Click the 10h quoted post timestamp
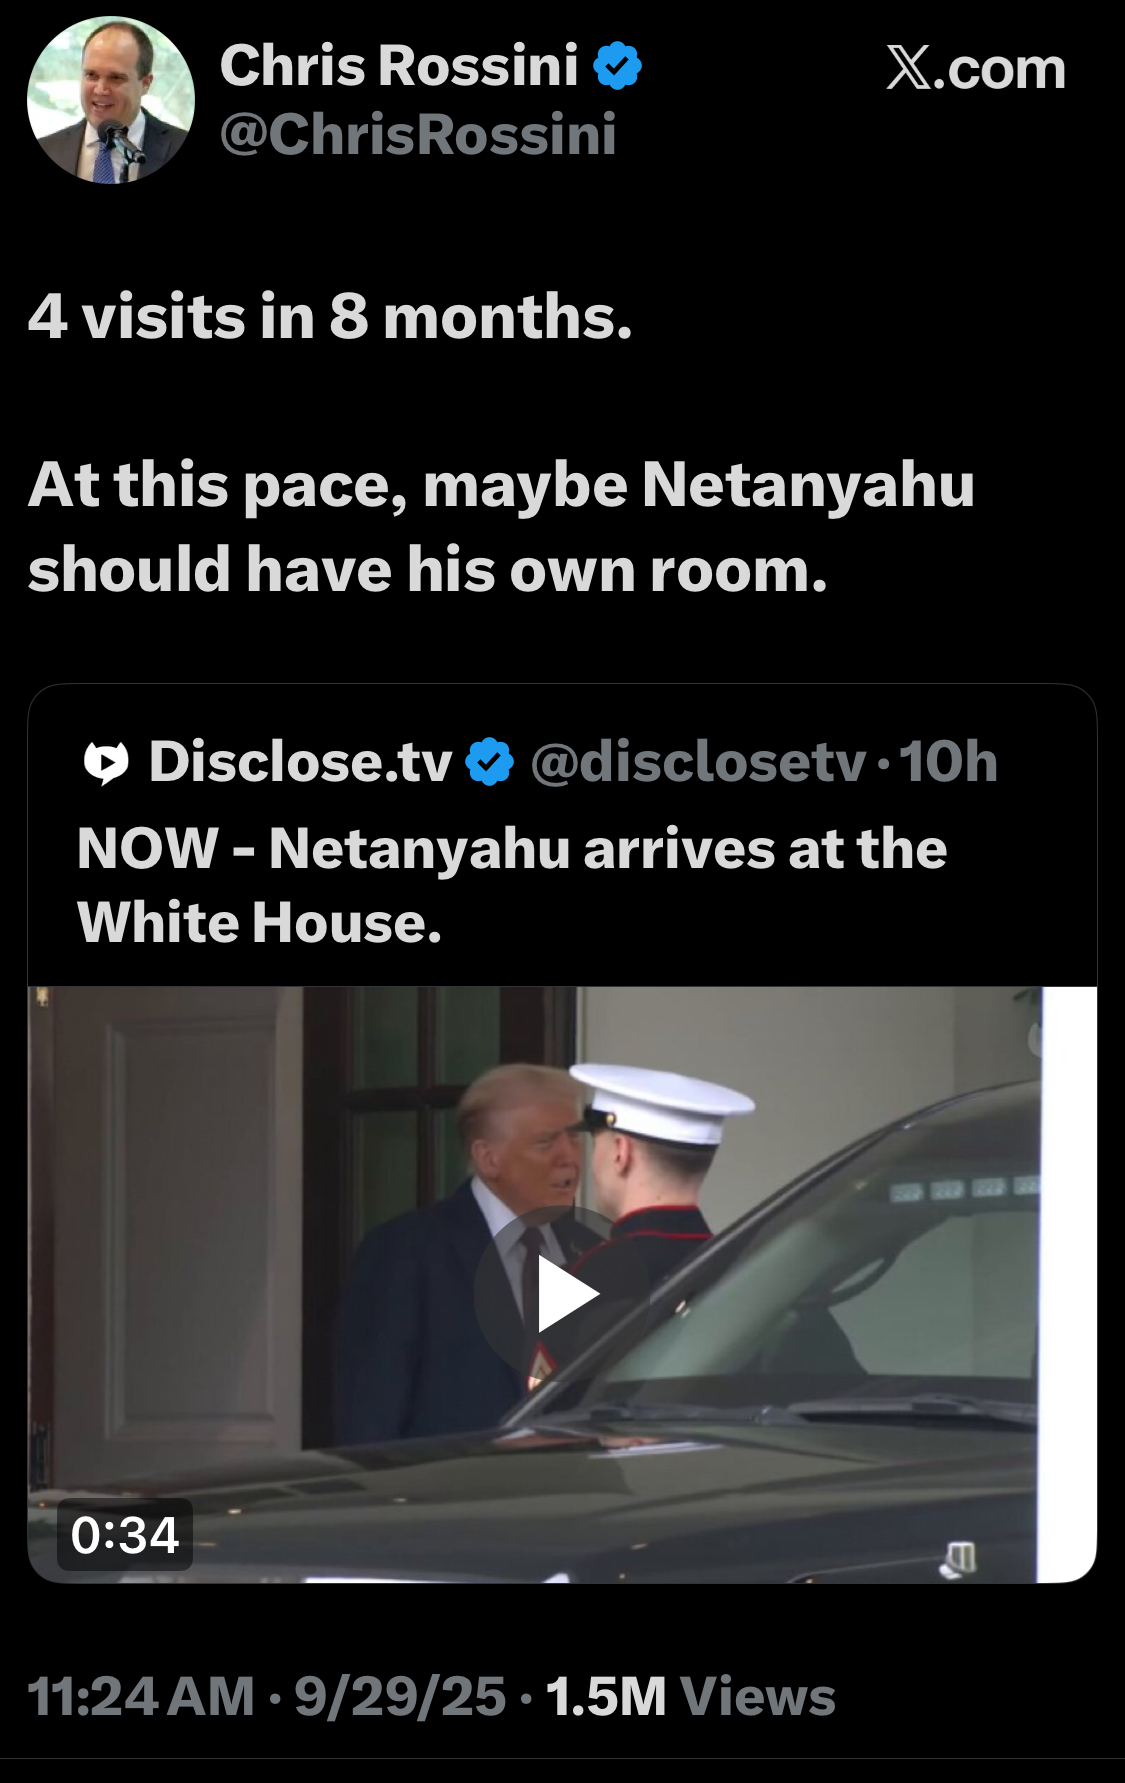 [948, 763]
